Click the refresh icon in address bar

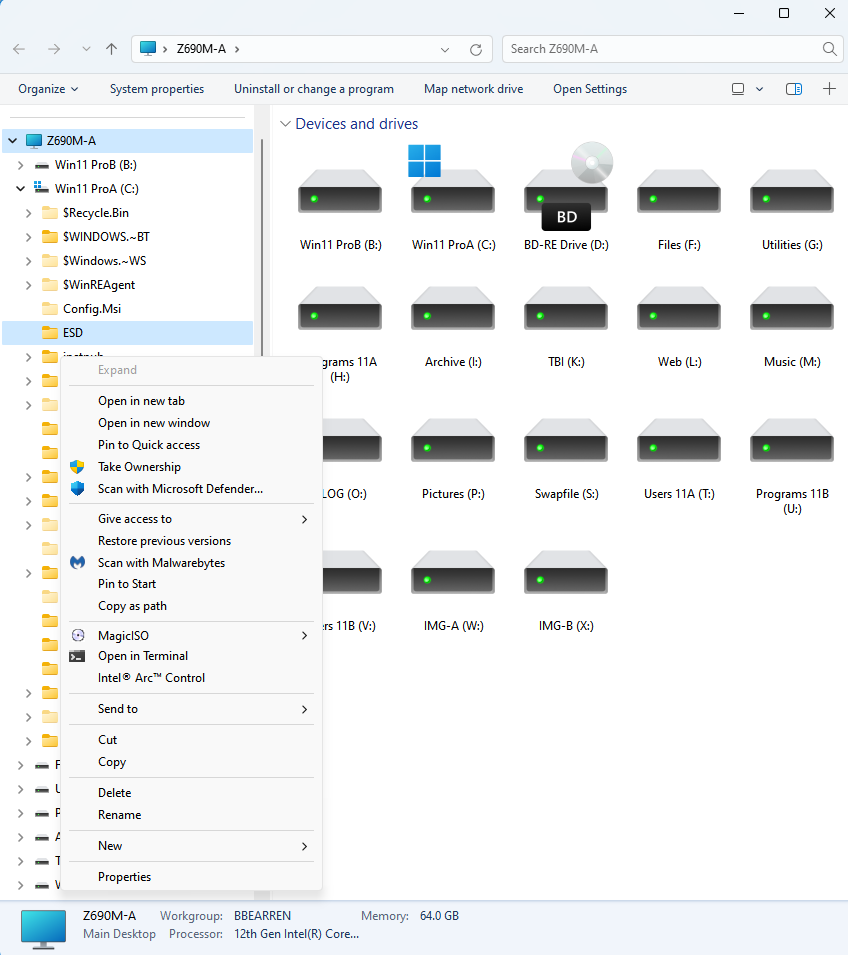(476, 49)
